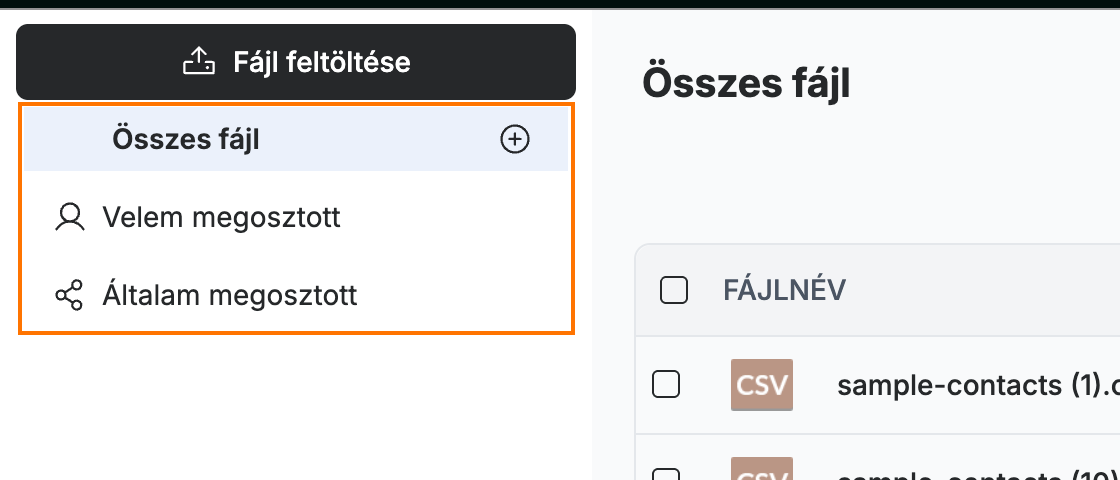This screenshot has height=480, width=1120.
Task: Click the circled plus icon beside Összes fájl
Action: [x=514, y=140]
